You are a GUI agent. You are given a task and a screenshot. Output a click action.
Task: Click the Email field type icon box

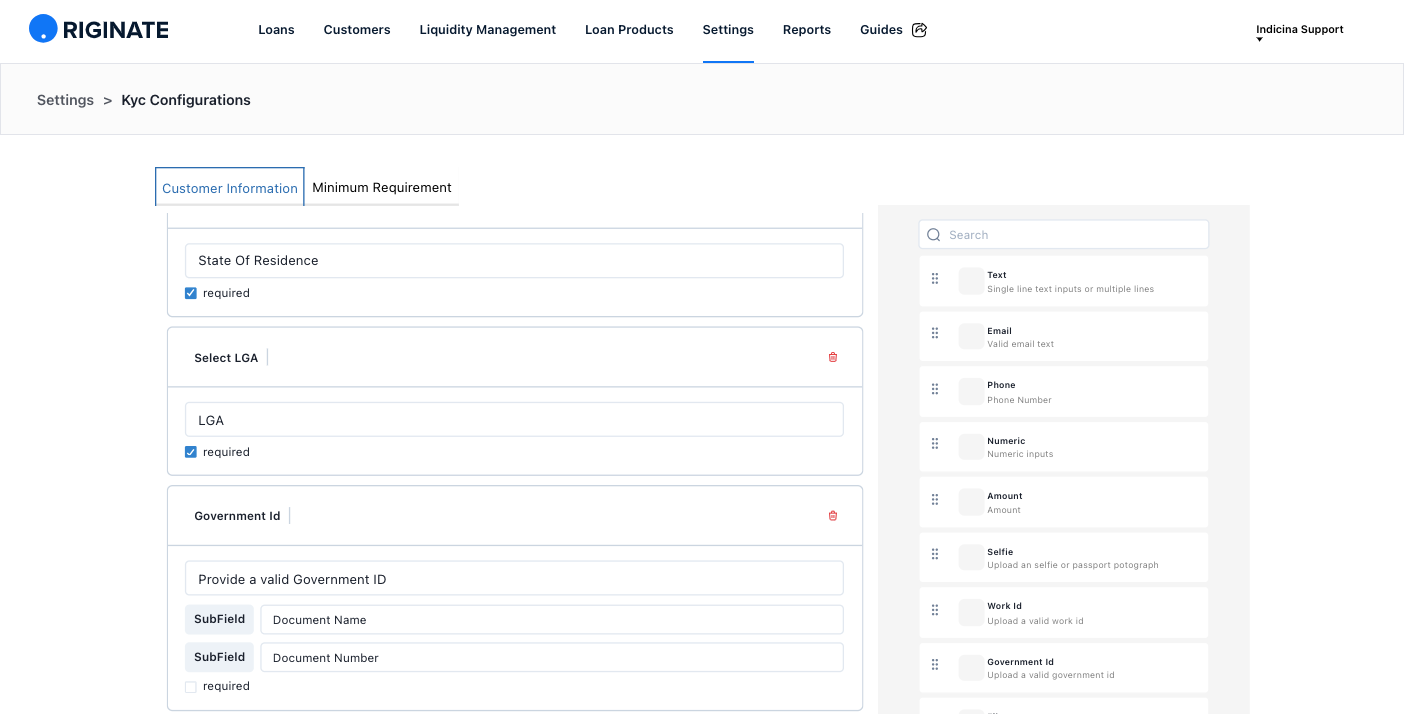pos(971,336)
